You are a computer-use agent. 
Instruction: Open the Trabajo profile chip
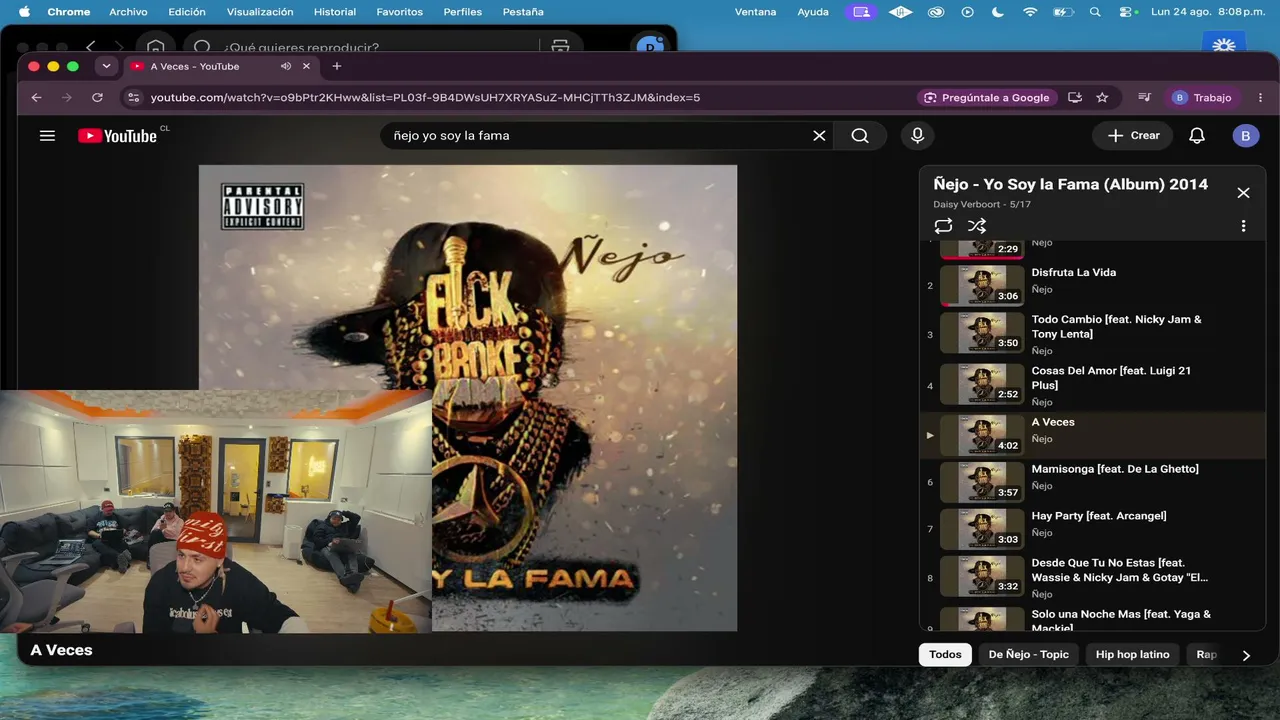click(x=1202, y=98)
